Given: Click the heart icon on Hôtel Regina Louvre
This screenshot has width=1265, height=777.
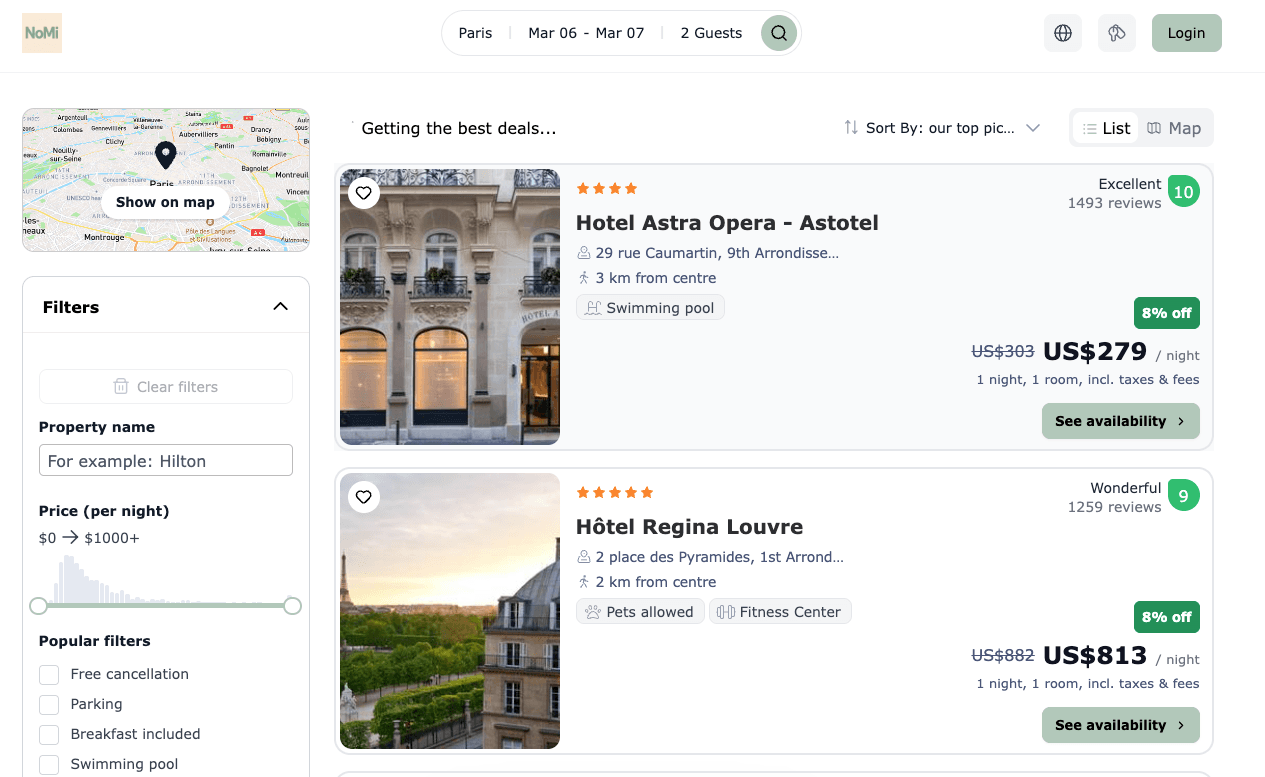Looking at the screenshot, I should [364, 497].
